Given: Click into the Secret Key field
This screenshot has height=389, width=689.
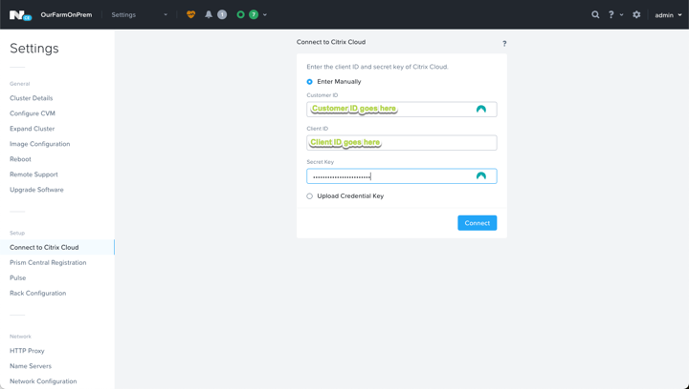Looking at the screenshot, I should (x=402, y=176).
